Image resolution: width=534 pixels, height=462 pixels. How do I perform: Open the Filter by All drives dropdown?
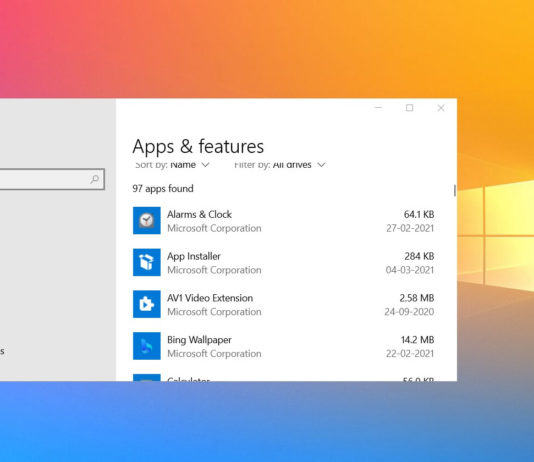point(280,165)
